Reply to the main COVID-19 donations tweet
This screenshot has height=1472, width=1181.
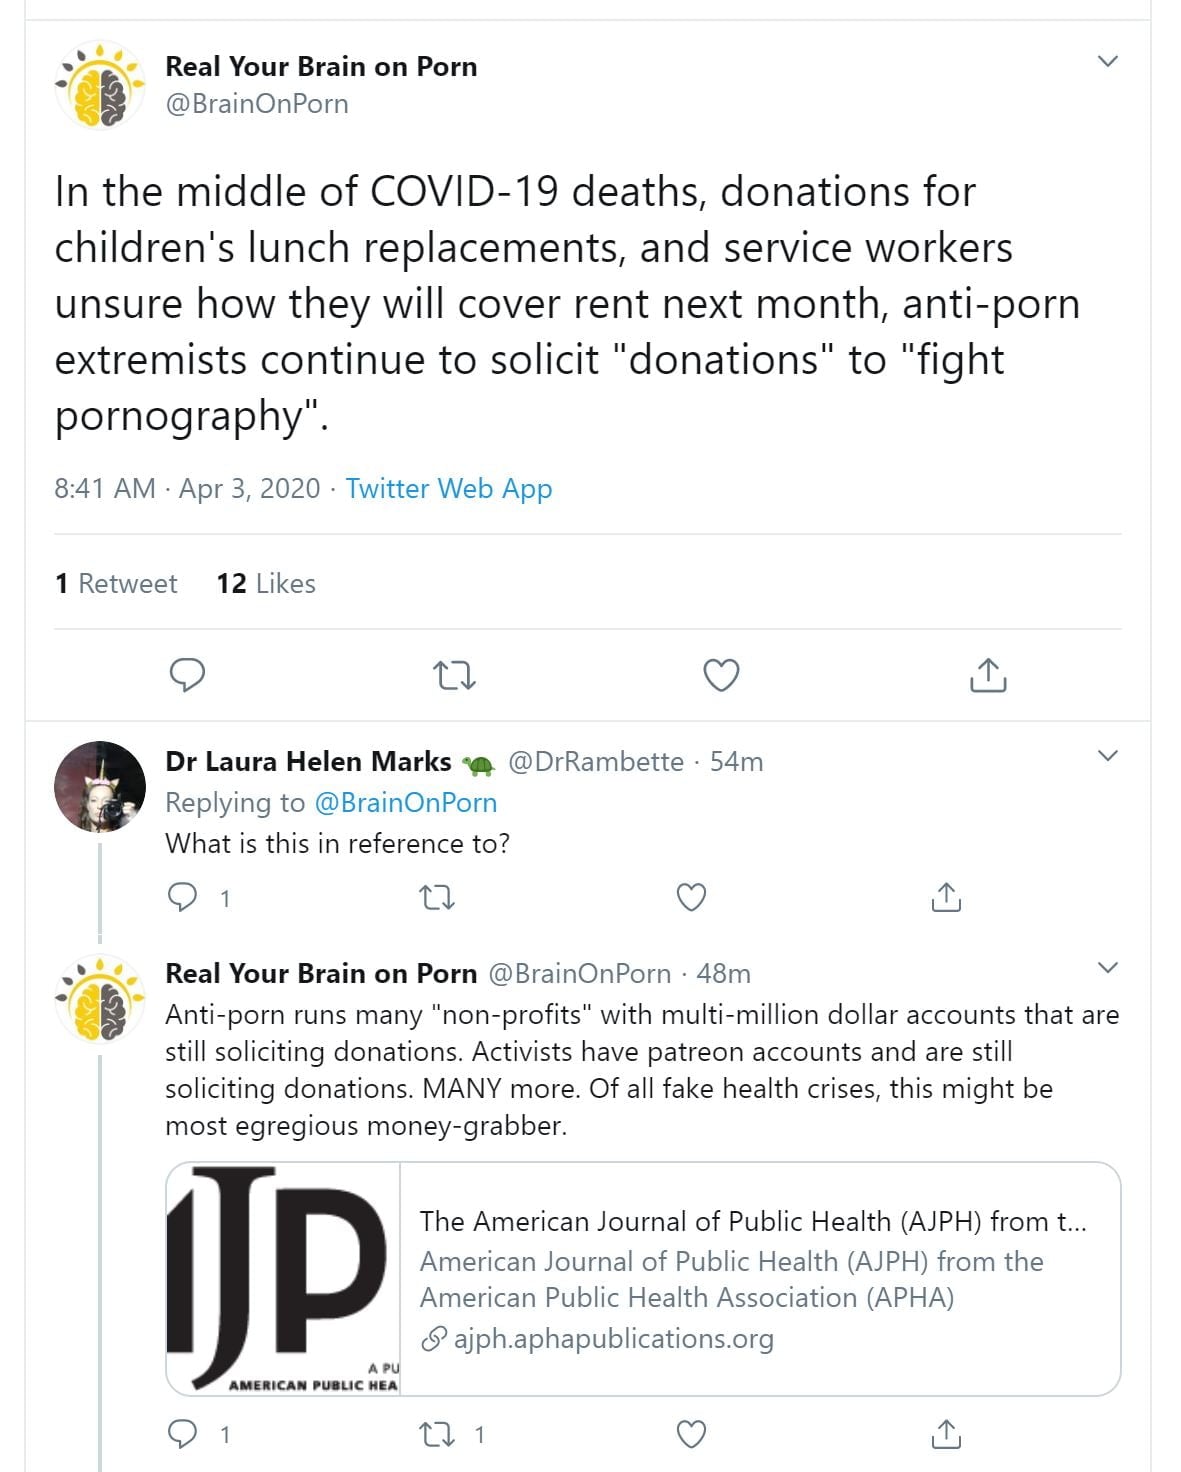point(187,676)
